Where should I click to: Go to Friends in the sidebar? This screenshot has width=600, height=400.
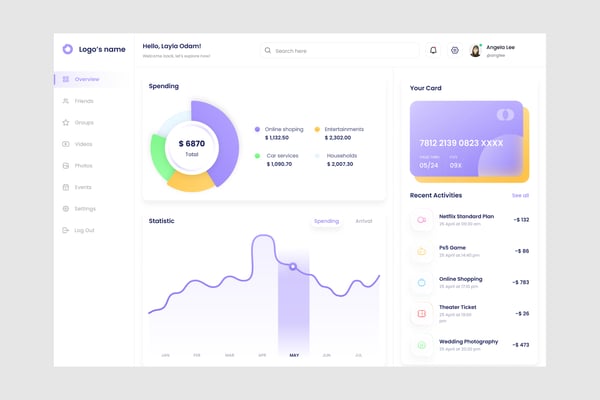84,101
